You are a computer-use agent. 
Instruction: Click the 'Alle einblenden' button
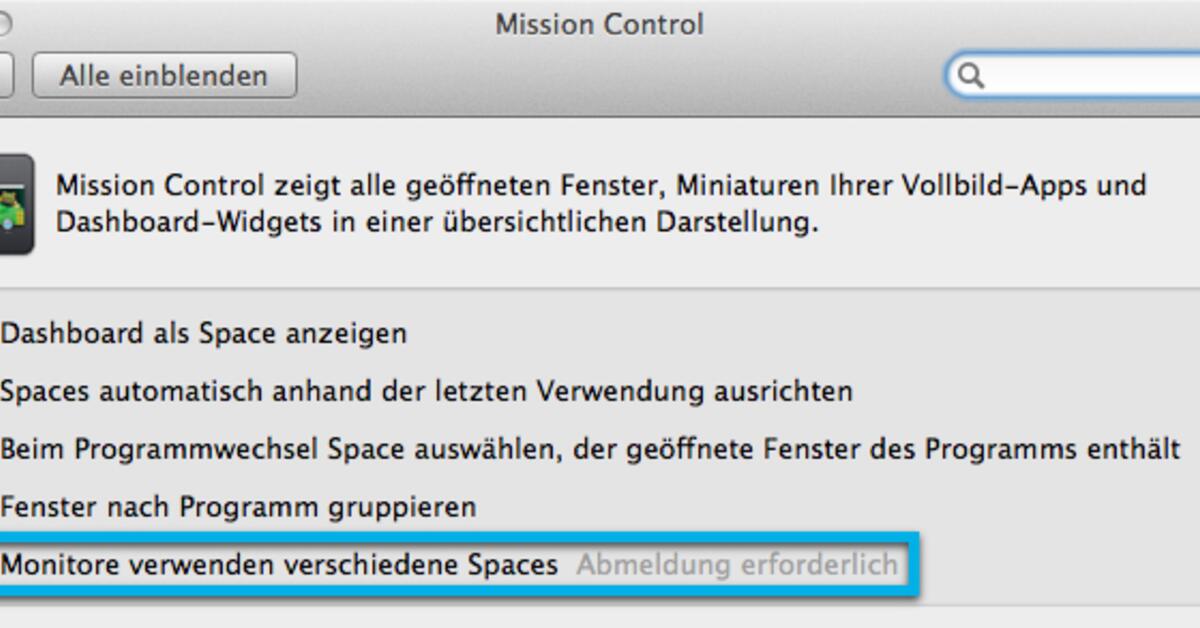point(164,76)
